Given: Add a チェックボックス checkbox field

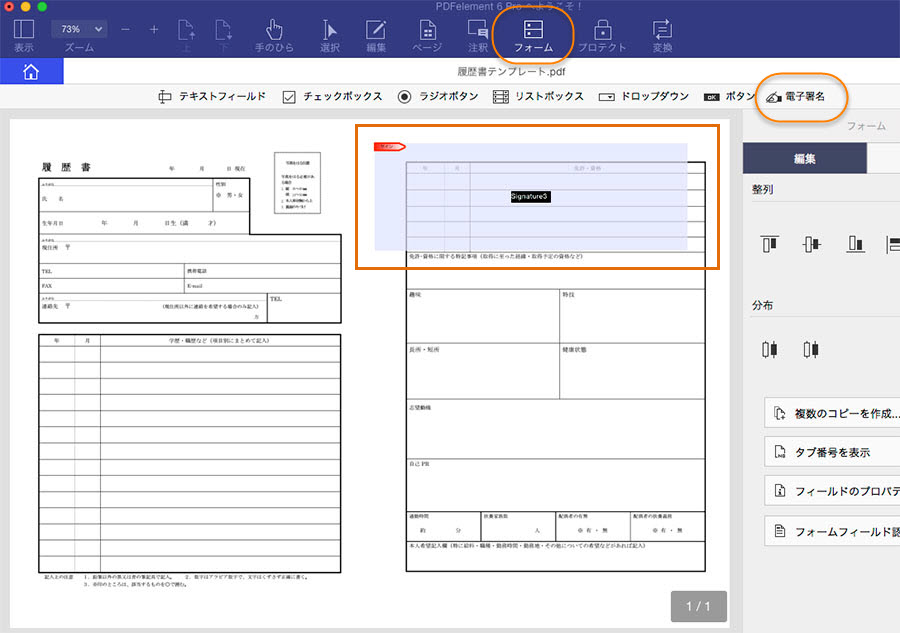Looking at the screenshot, I should coord(332,96).
